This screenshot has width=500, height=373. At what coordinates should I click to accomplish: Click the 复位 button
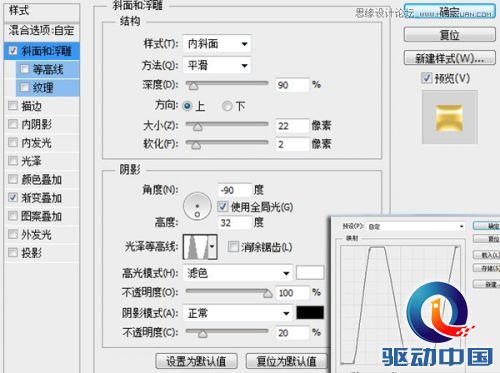click(450, 35)
